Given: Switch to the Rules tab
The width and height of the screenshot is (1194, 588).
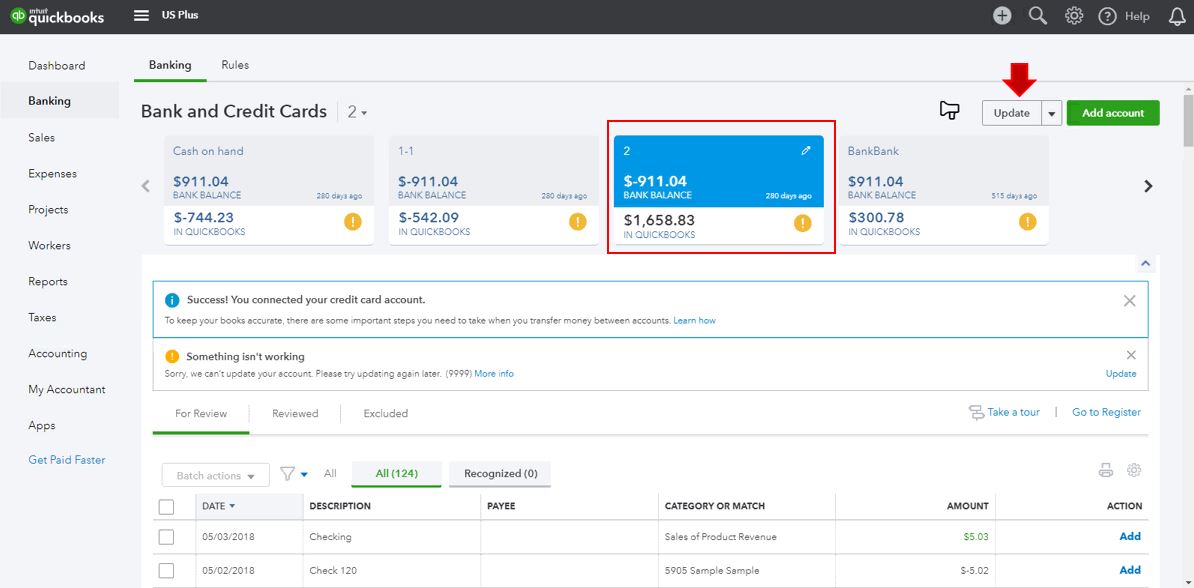Looking at the screenshot, I should [235, 64].
